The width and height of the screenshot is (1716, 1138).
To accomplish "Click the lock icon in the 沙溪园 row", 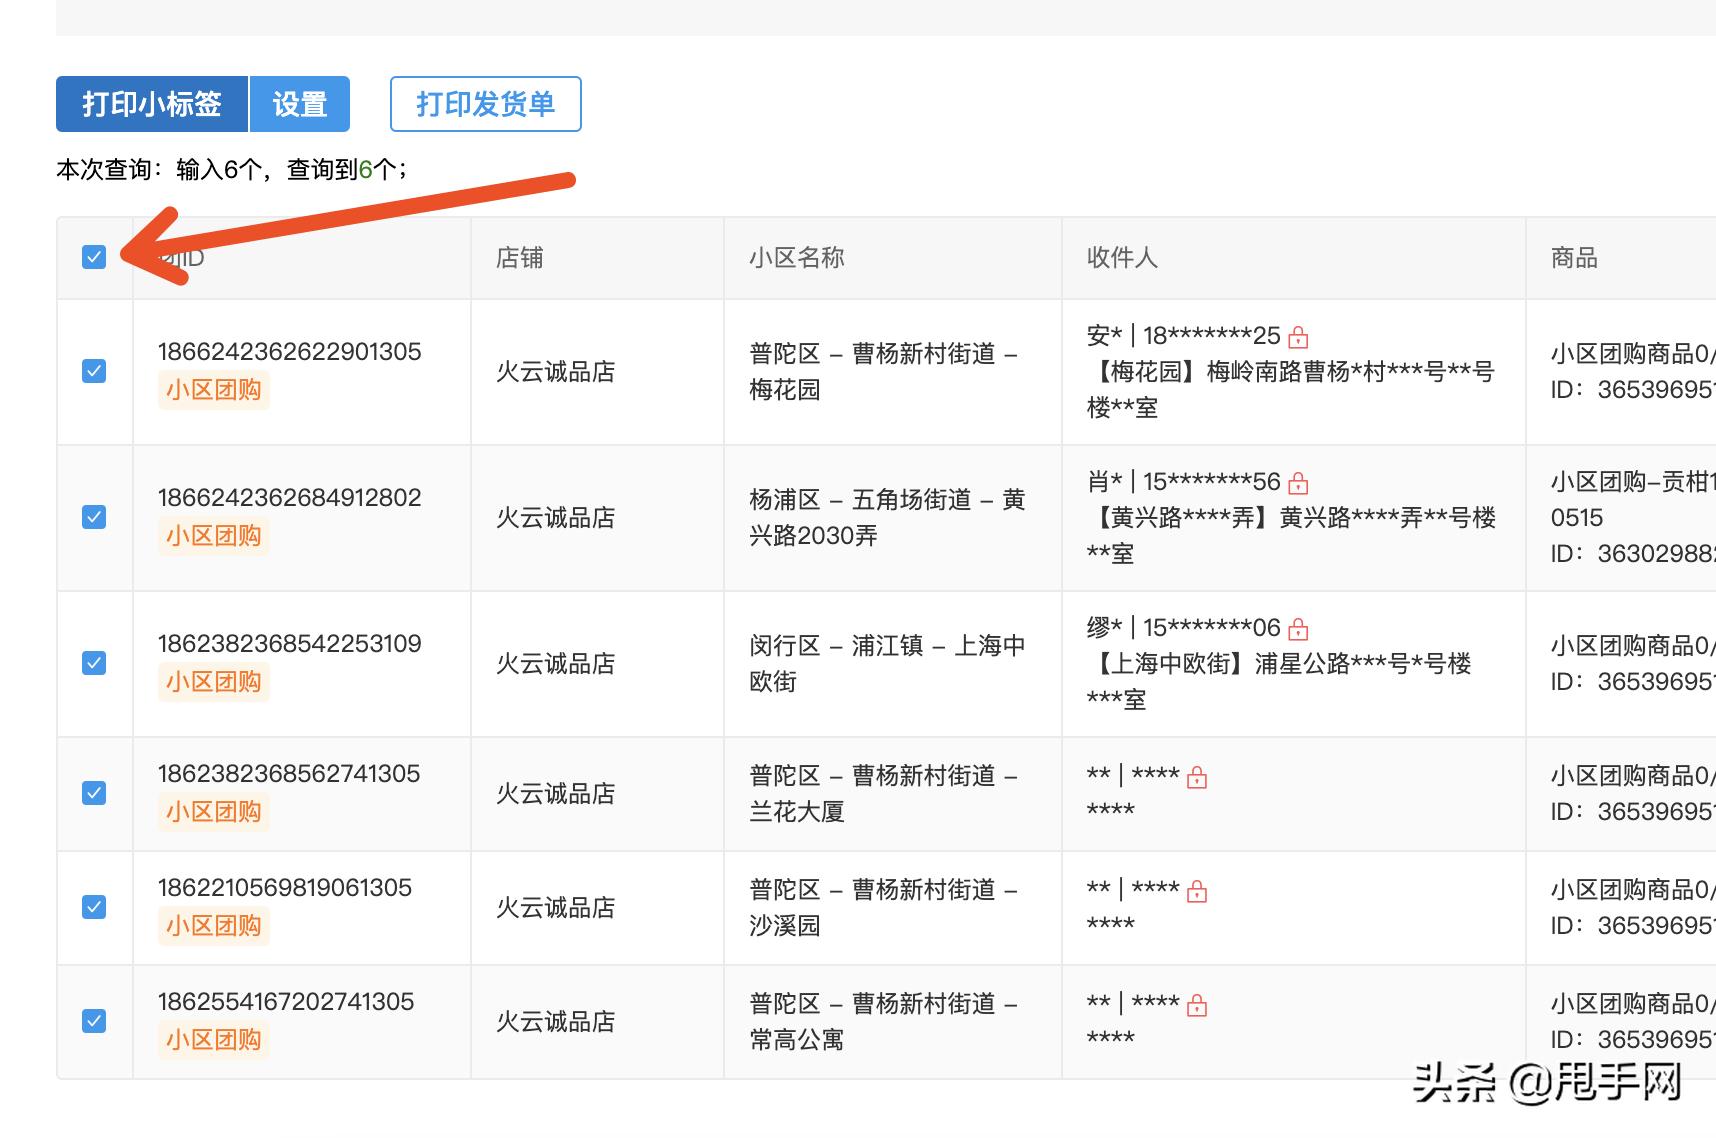I will point(1199,890).
